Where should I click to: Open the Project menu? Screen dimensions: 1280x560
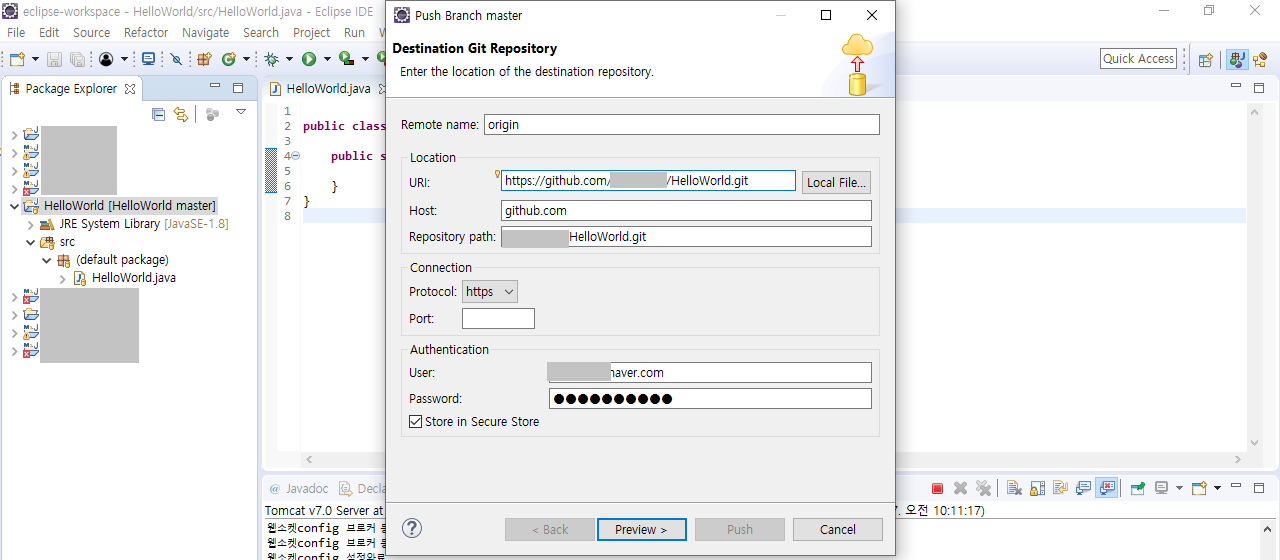(x=312, y=32)
